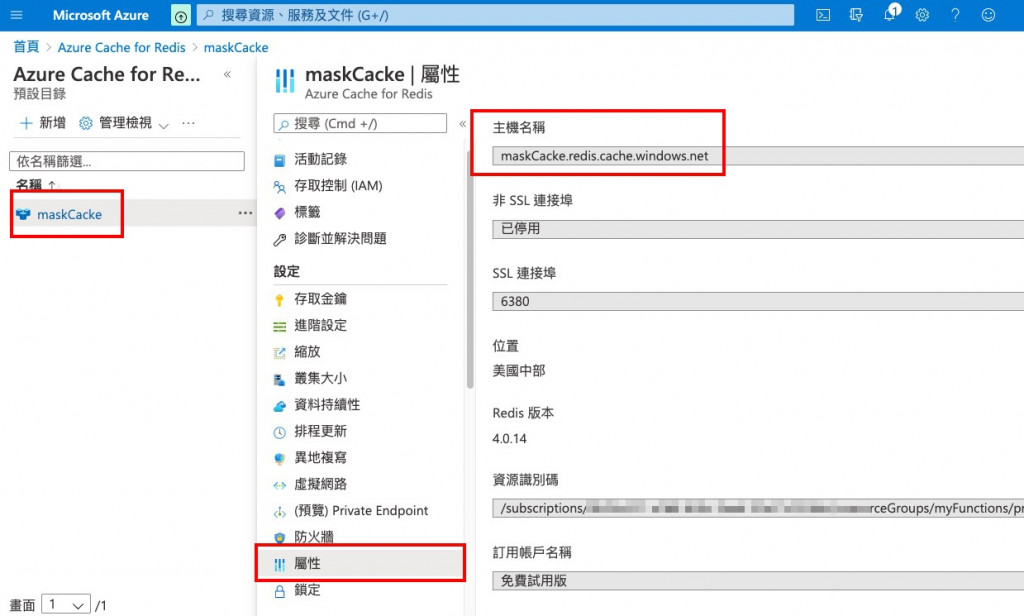Click the SSL port field 6380
This screenshot has width=1024, height=616.
758,301
